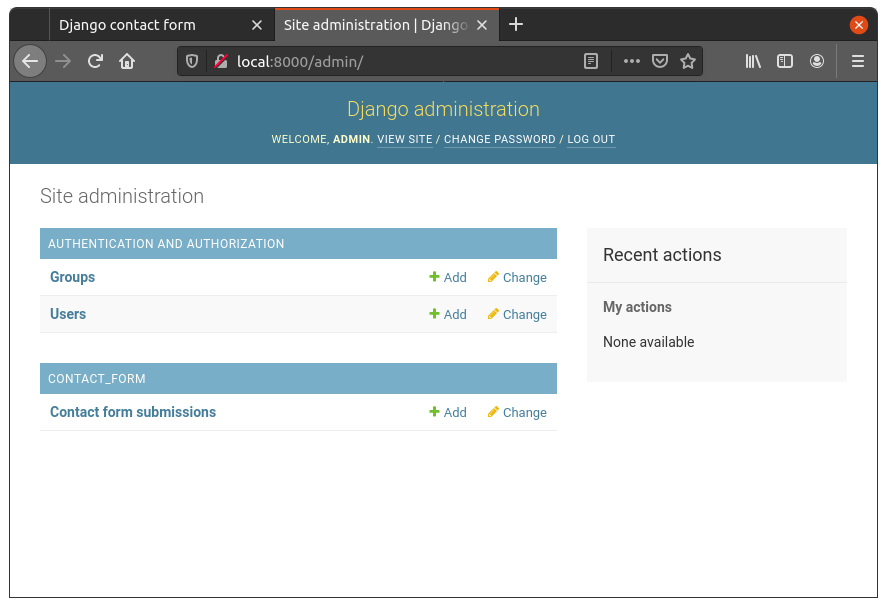Open Firefox account profile icon
This screenshot has width=887, height=607.
coord(817,61)
